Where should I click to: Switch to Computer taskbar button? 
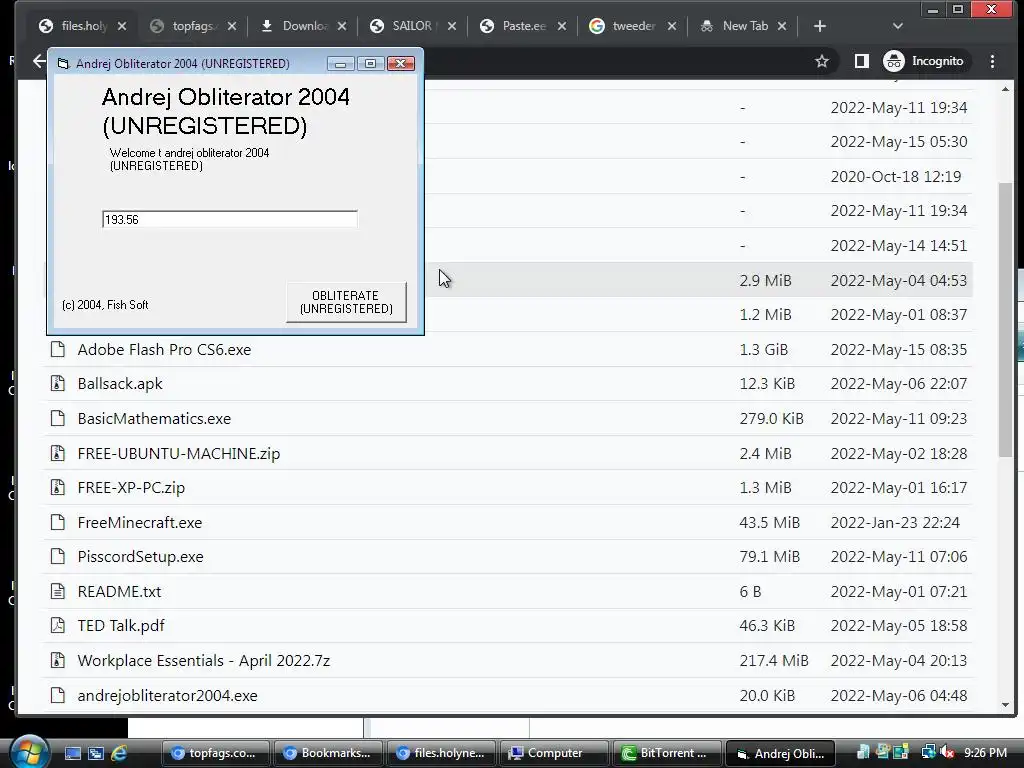[554, 753]
